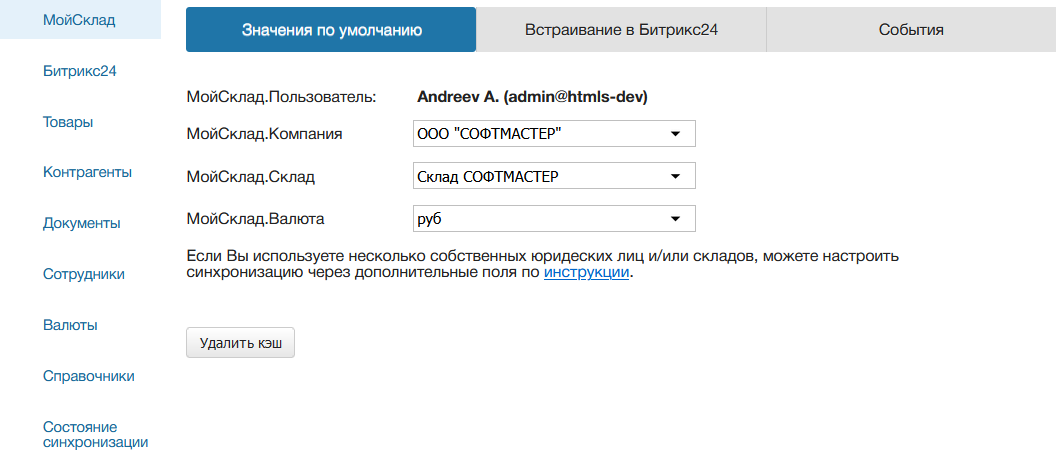Viewport: 1057px width, 474px height.
Task: Open the Справочники sidebar item
Action: click(89, 376)
